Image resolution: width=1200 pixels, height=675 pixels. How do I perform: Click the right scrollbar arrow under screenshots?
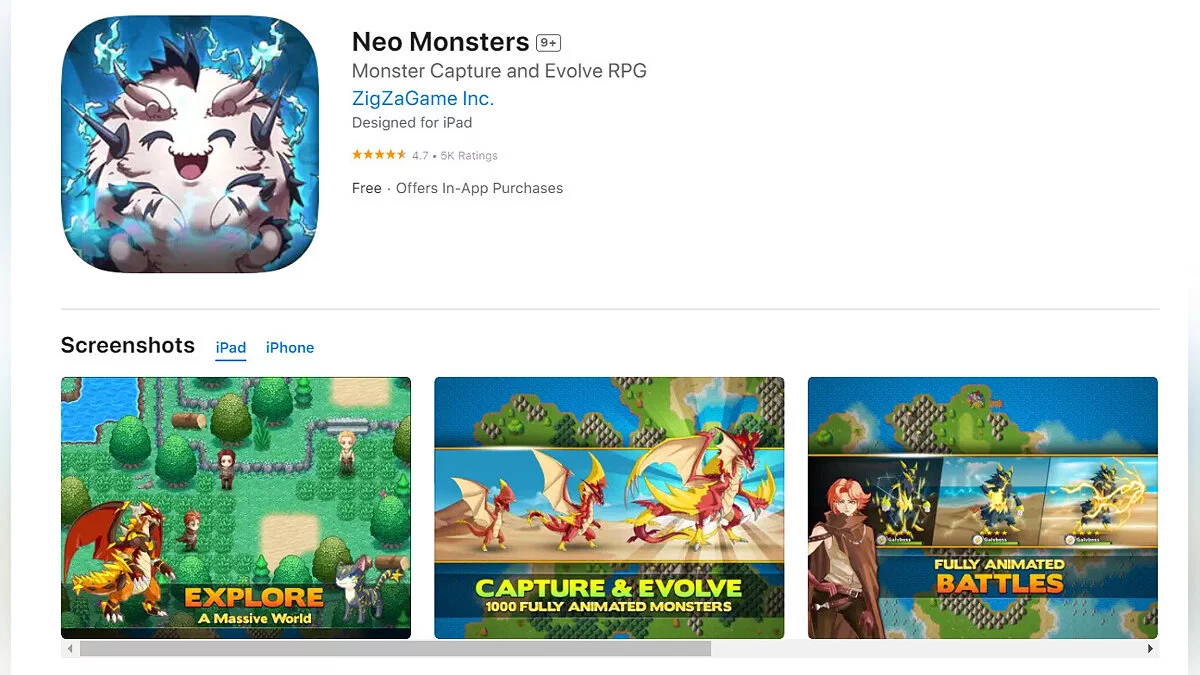coord(1151,649)
